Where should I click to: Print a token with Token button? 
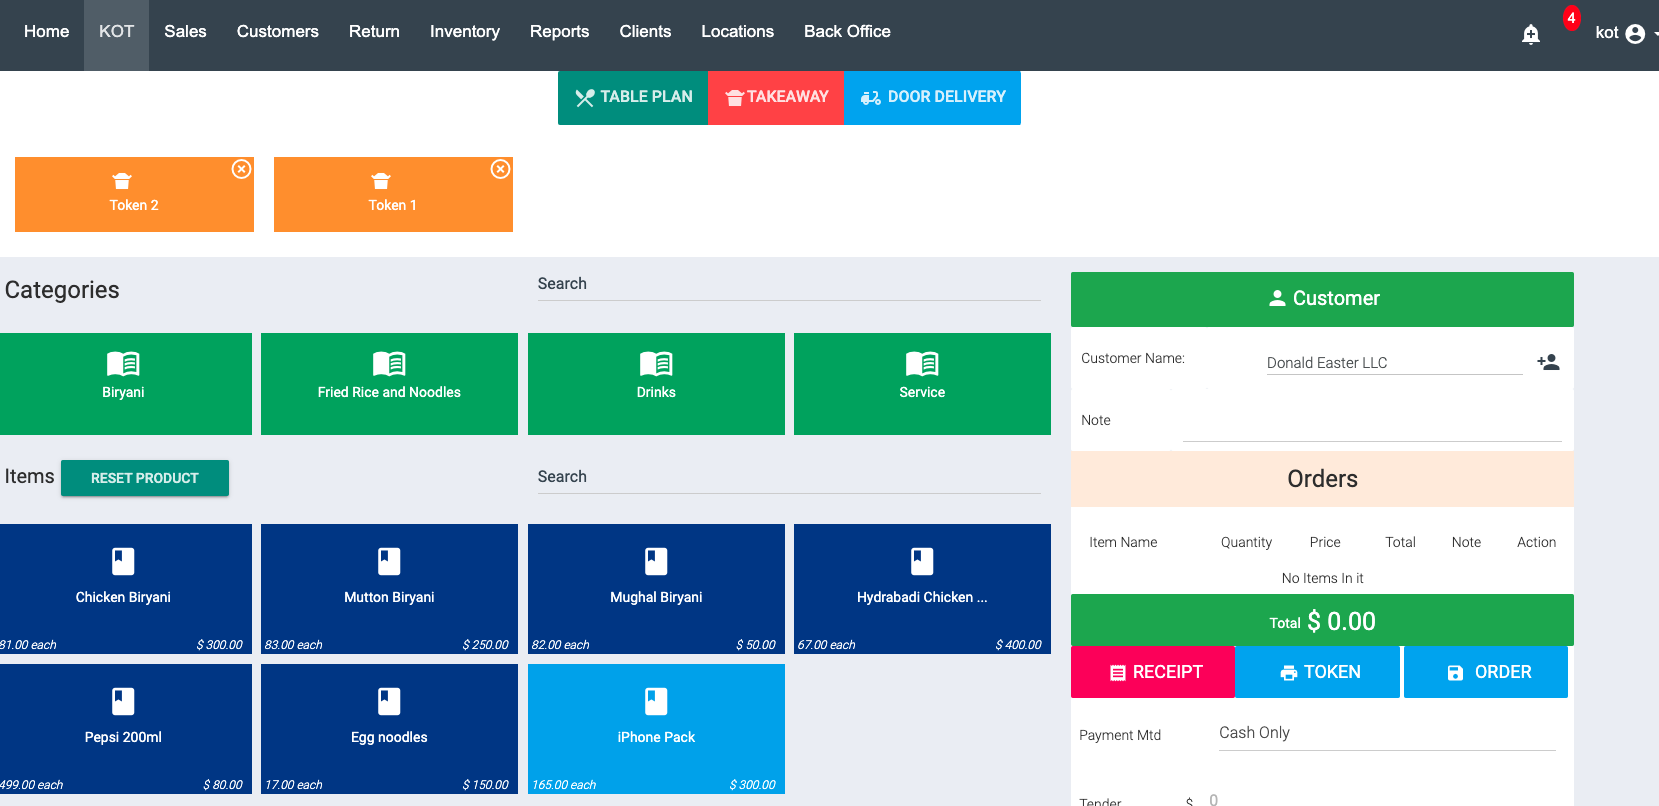1318,672
